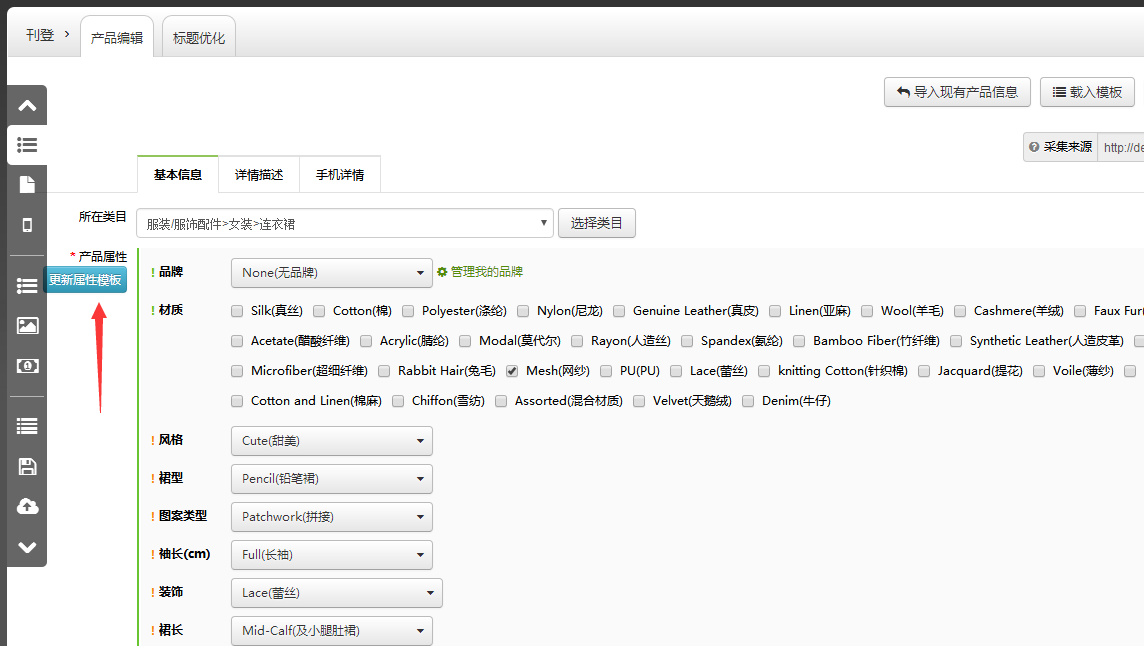The image size is (1144, 646).
Task: Click the lines list icon above the save icon
Action: tap(27, 426)
